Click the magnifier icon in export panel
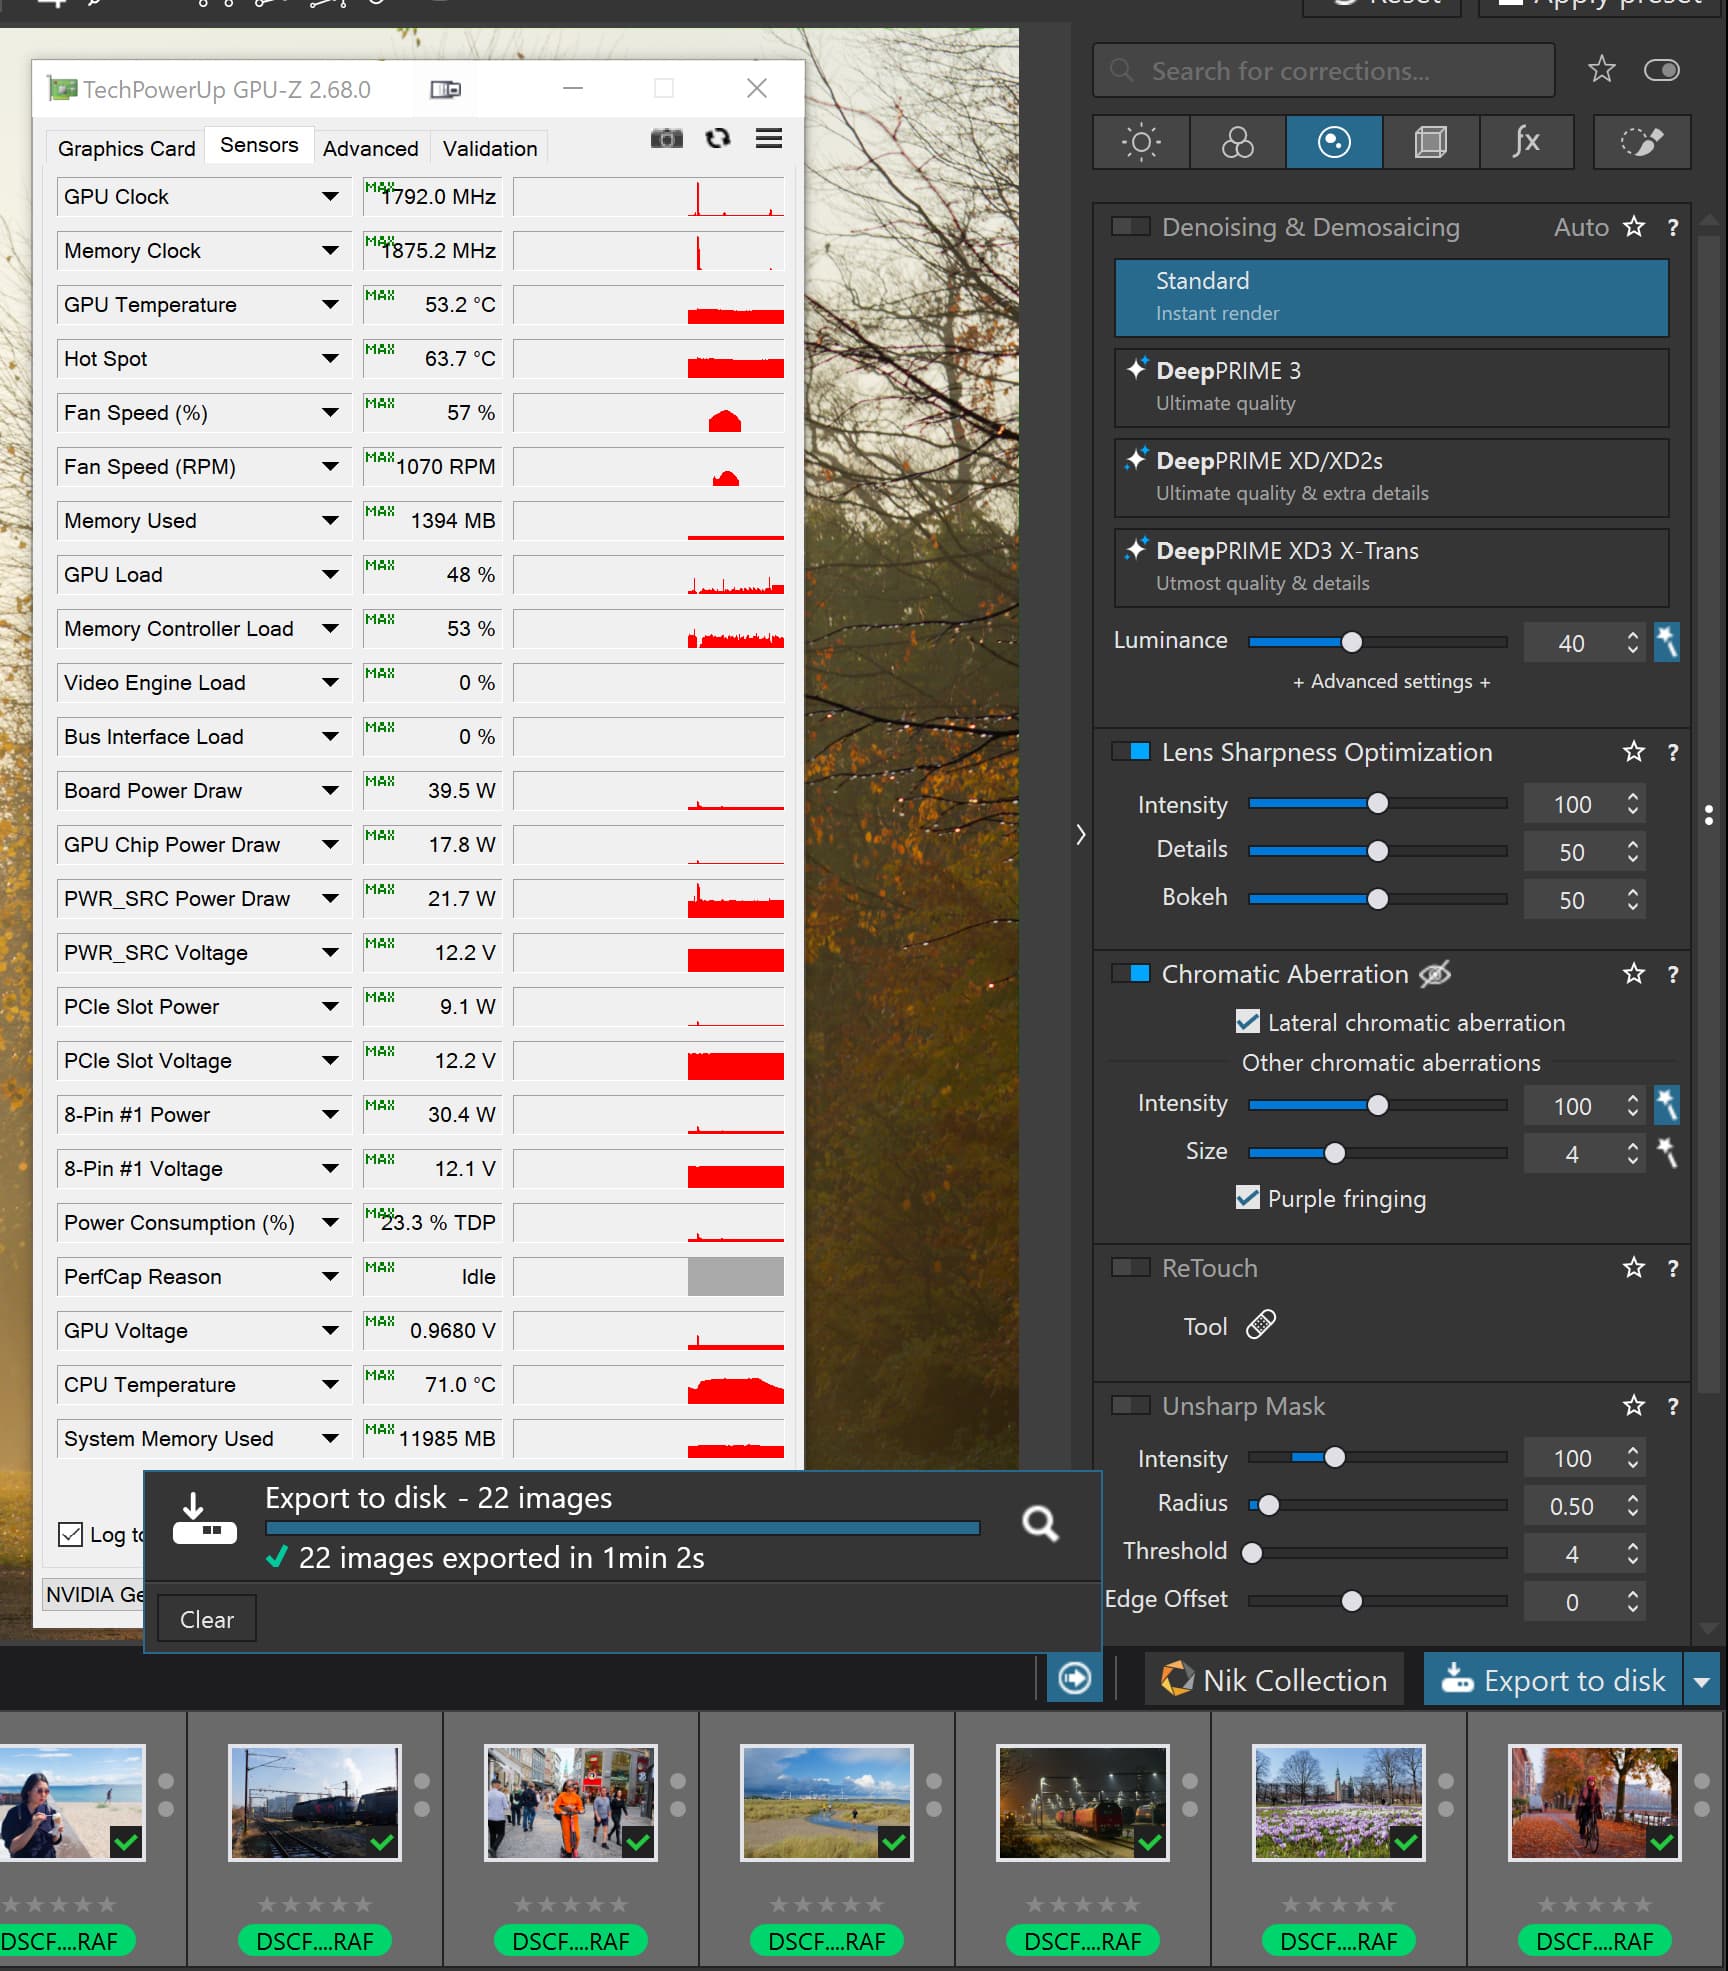Image resolution: width=1728 pixels, height=1971 pixels. (1040, 1523)
